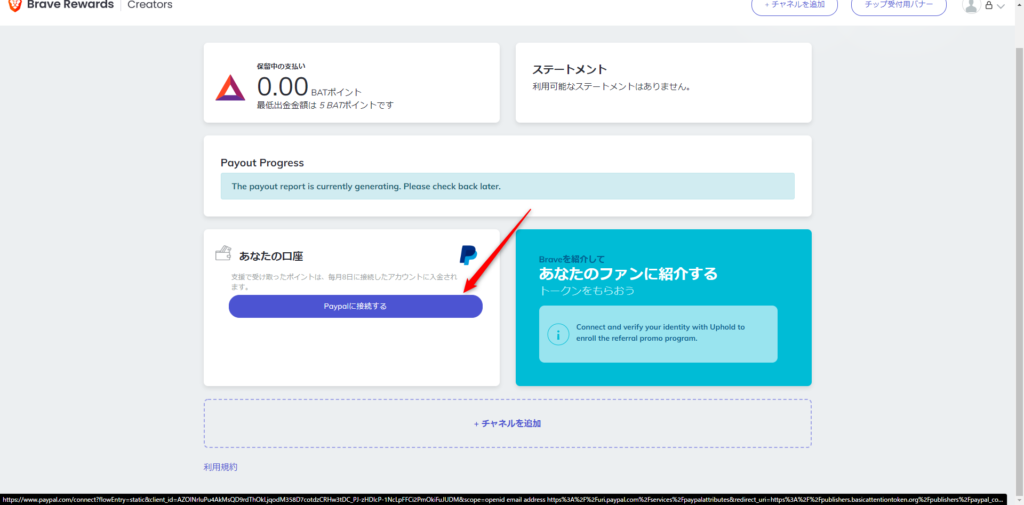Click the 0.00 BAT balance amount
The height and width of the screenshot is (505, 1024).
282,88
